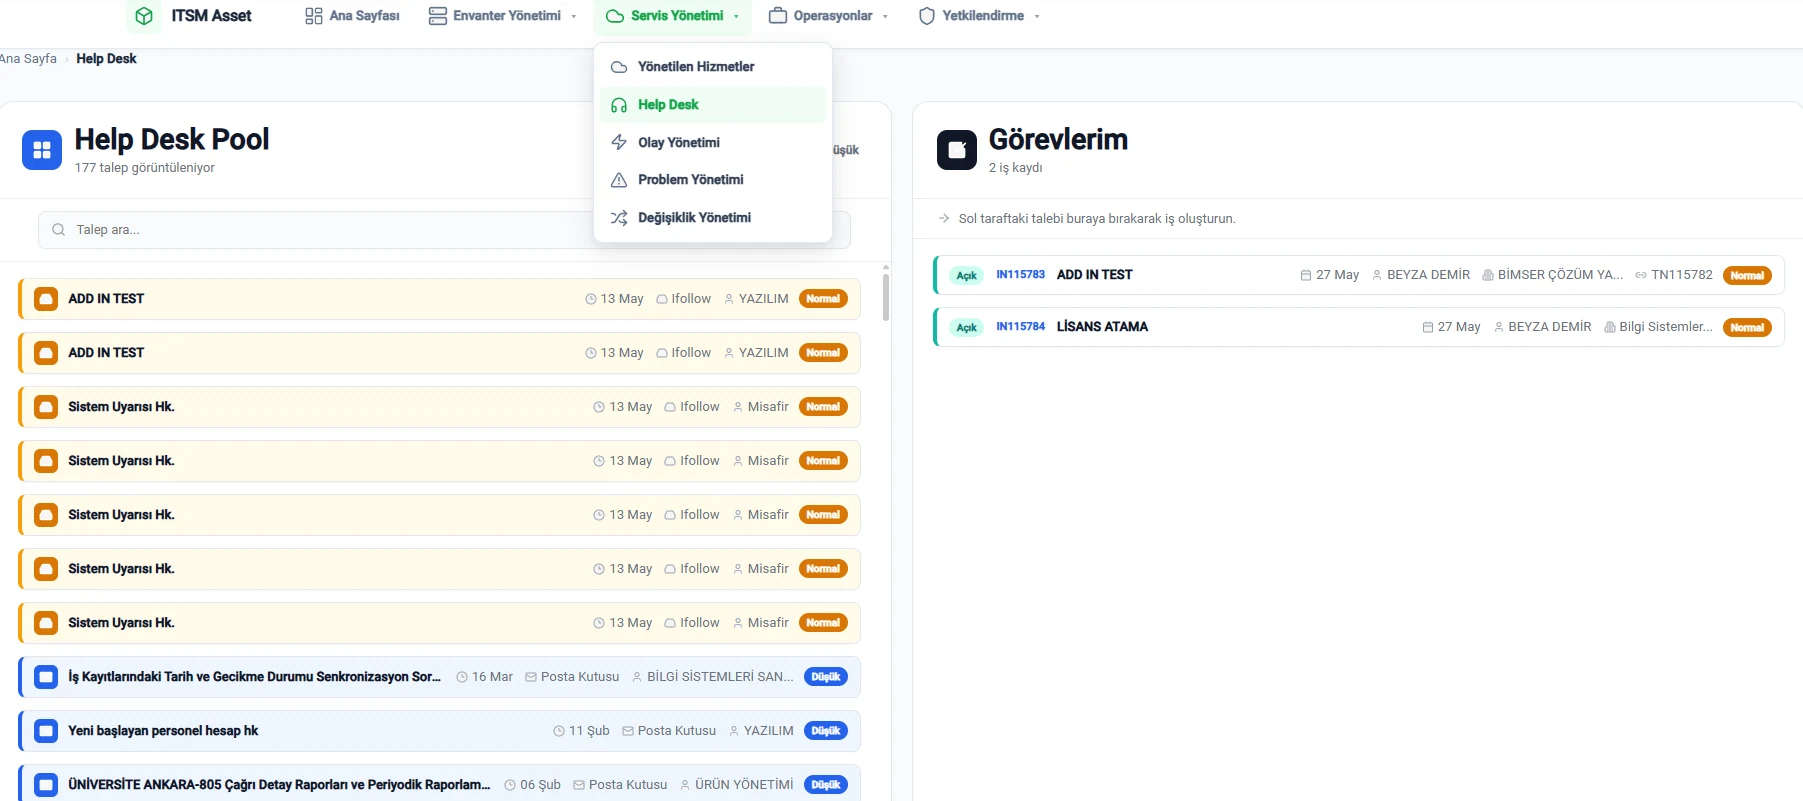The height and width of the screenshot is (801, 1803).
Task: Click the magnifier icon in search box
Action: point(59,230)
